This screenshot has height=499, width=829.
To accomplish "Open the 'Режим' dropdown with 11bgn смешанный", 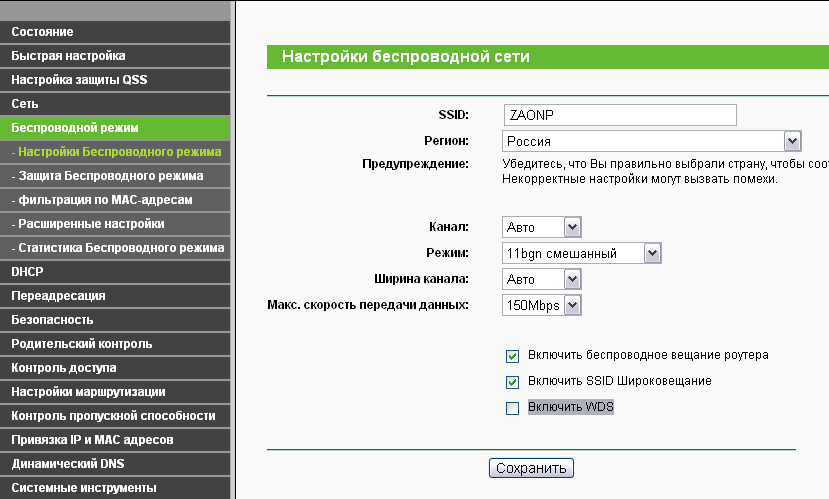I will click(582, 254).
